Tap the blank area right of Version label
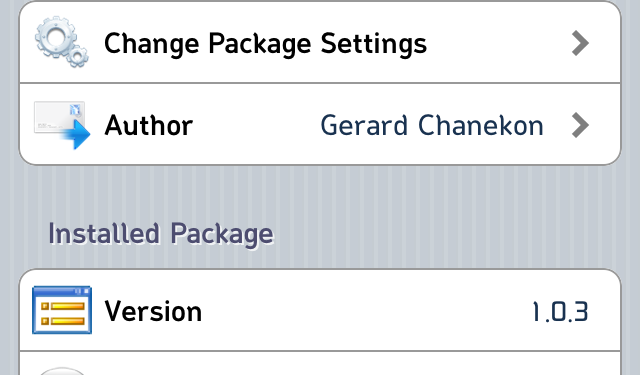The height and width of the screenshot is (375, 640). 365,311
